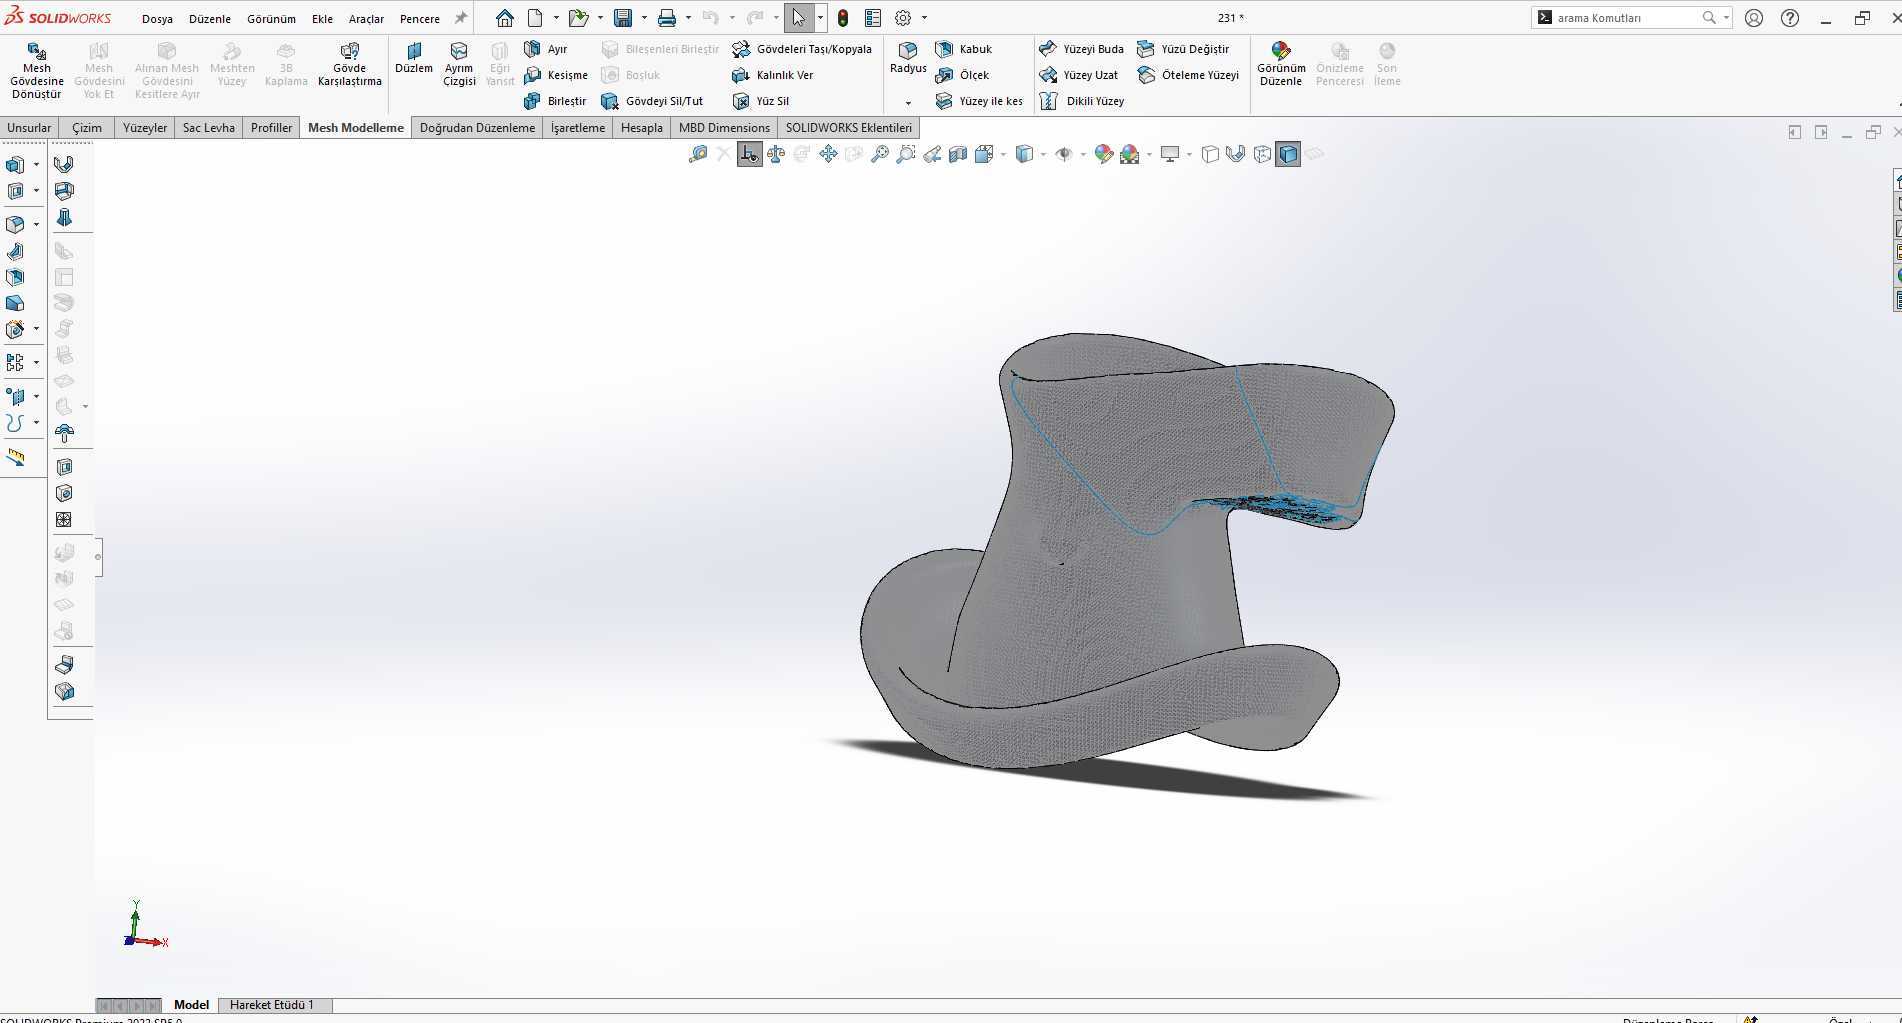This screenshot has height=1023, width=1902.
Task: Open the Araçlar menu
Action: point(366,19)
